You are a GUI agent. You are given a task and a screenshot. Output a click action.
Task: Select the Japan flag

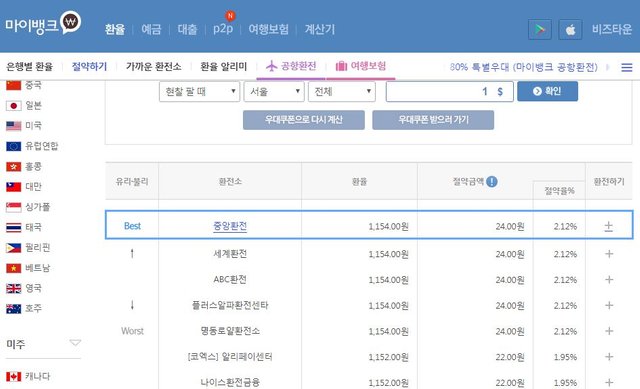(13, 106)
